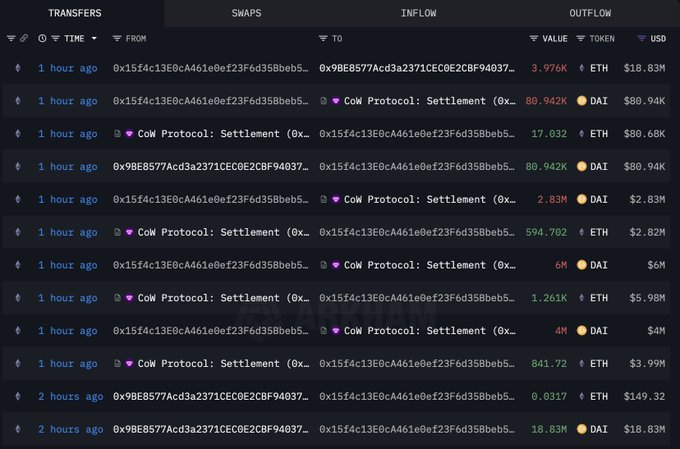The image size is (680, 449).
Task: Open the filter icon in the TO column header
Action: [x=323, y=38]
